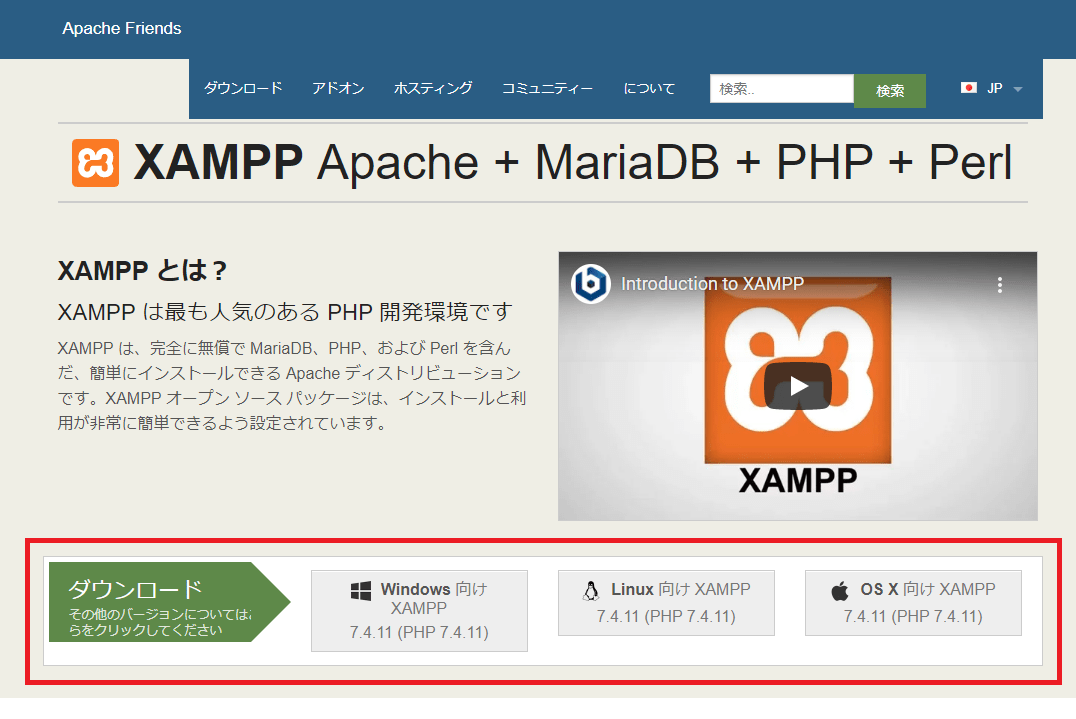The image size is (1076, 719).
Task: Click the Apple logo icon
Action: coord(840,591)
